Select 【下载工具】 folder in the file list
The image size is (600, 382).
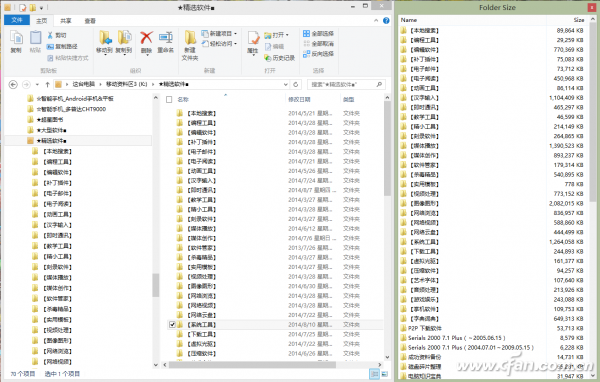tap(202, 335)
